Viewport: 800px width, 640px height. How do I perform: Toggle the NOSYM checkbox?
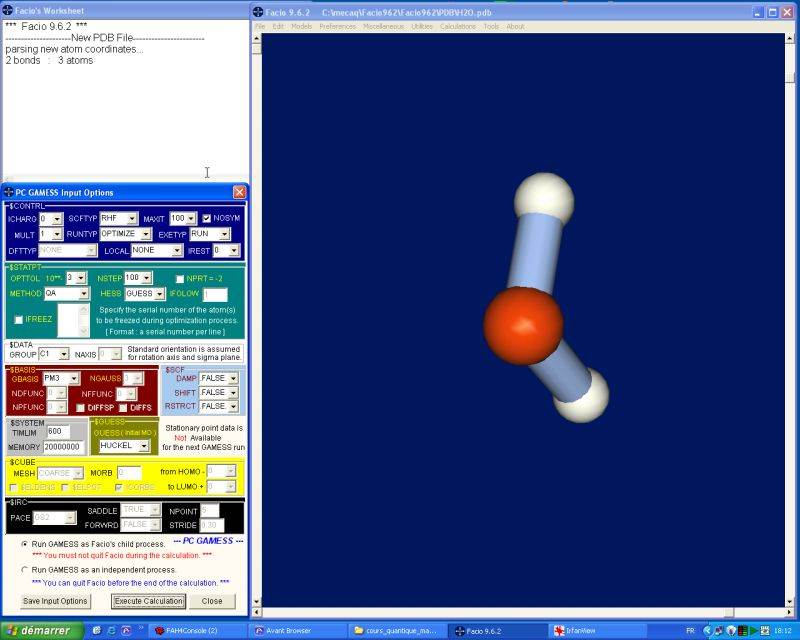206,218
